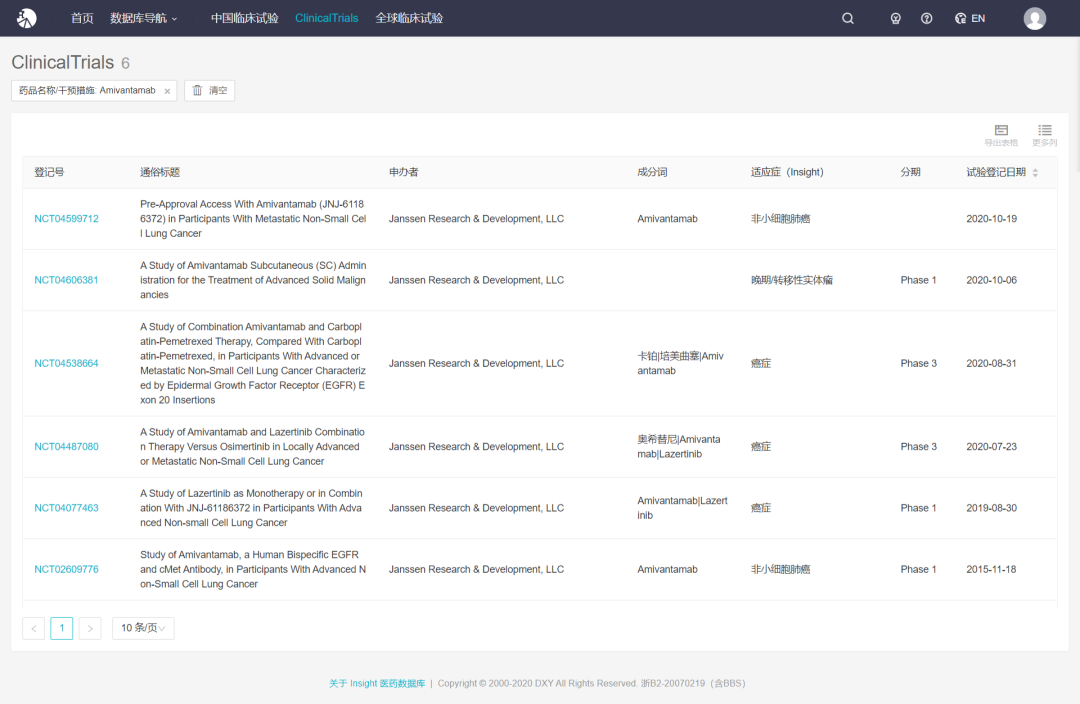Click the 癌症 cell for NCT04538664
The image size is (1080, 704).
(x=761, y=364)
